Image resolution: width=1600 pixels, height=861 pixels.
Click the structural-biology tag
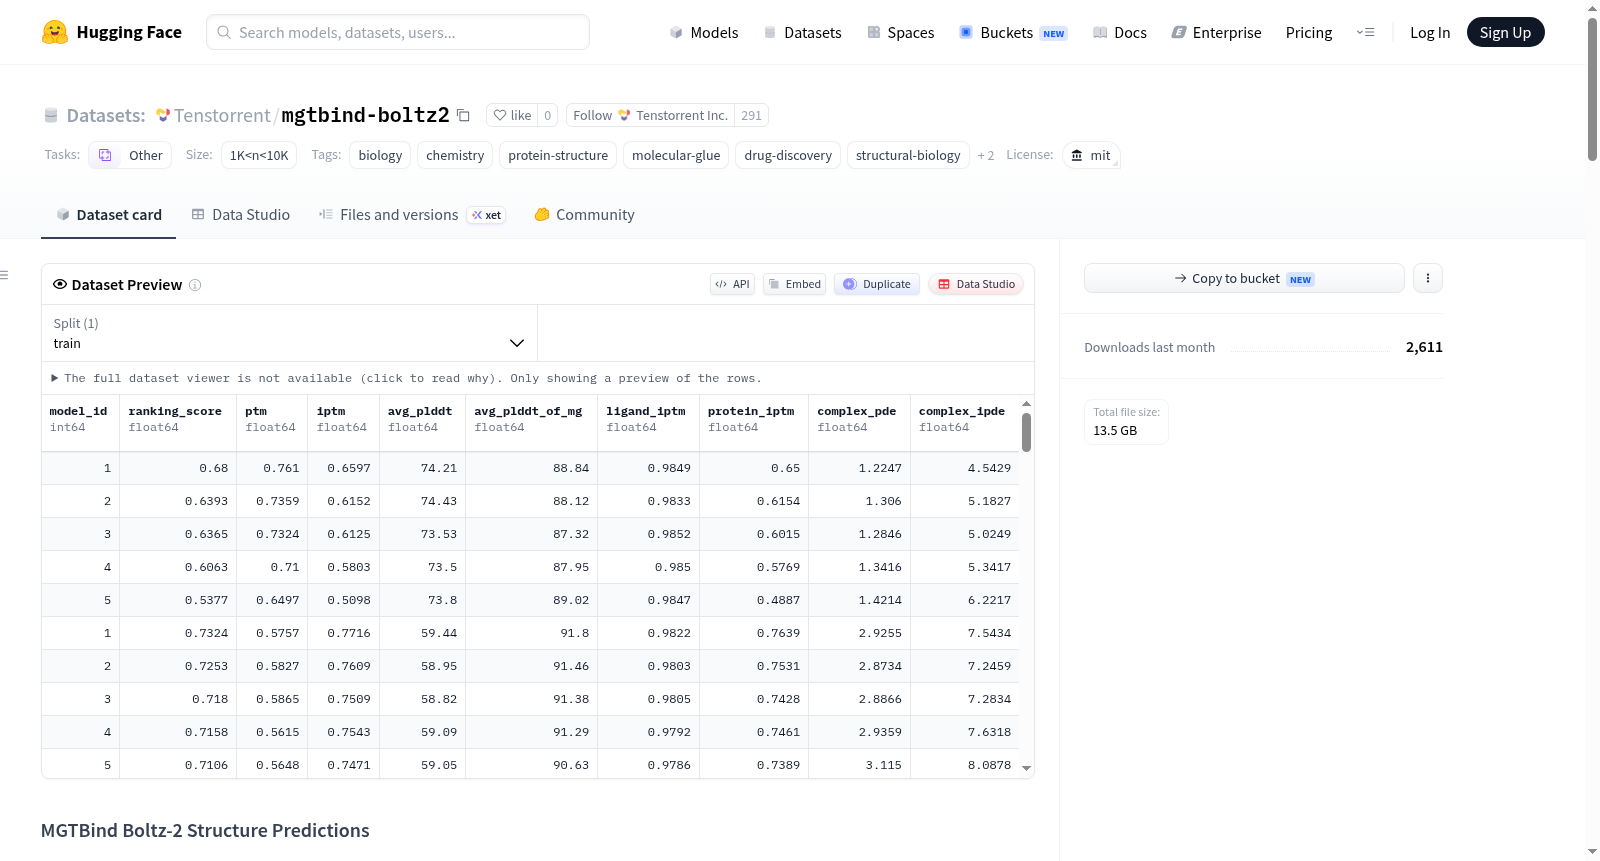click(908, 155)
